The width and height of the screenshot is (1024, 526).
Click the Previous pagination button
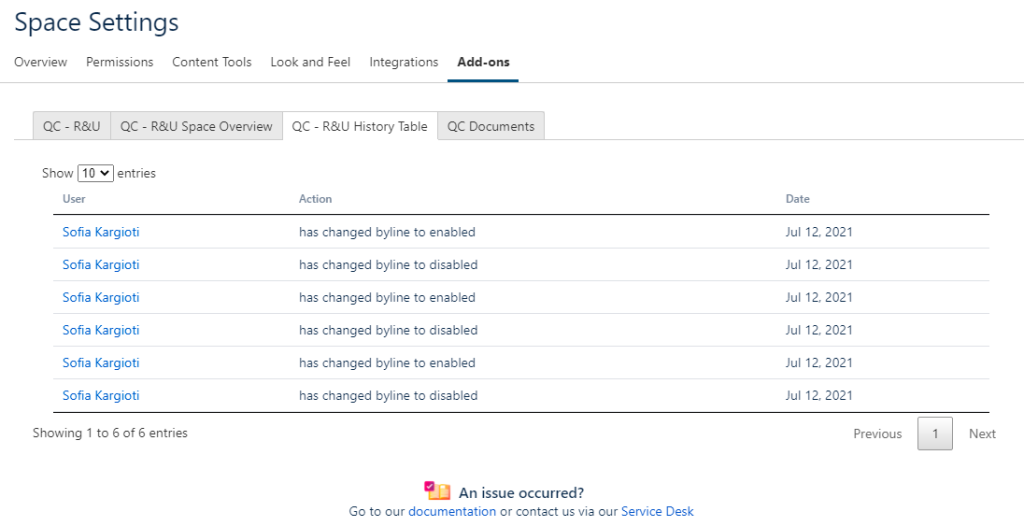coord(877,434)
